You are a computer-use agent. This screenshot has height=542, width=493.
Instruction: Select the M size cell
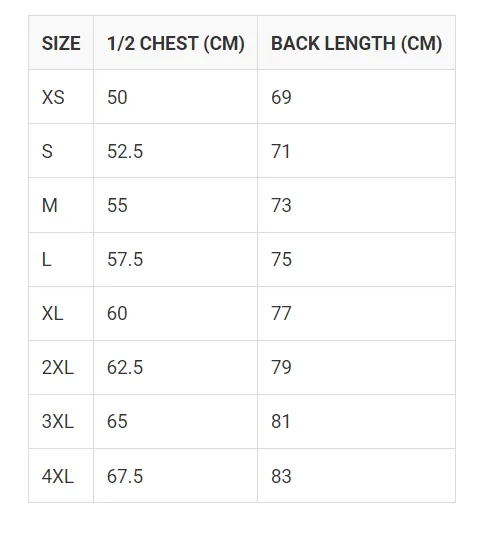click(61, 205)
